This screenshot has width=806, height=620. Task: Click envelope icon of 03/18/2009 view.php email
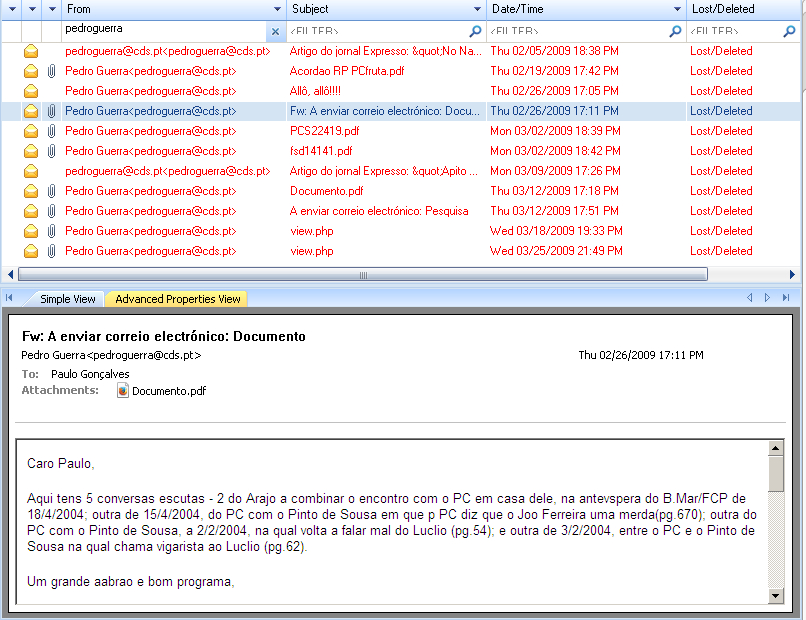(31, 231)
